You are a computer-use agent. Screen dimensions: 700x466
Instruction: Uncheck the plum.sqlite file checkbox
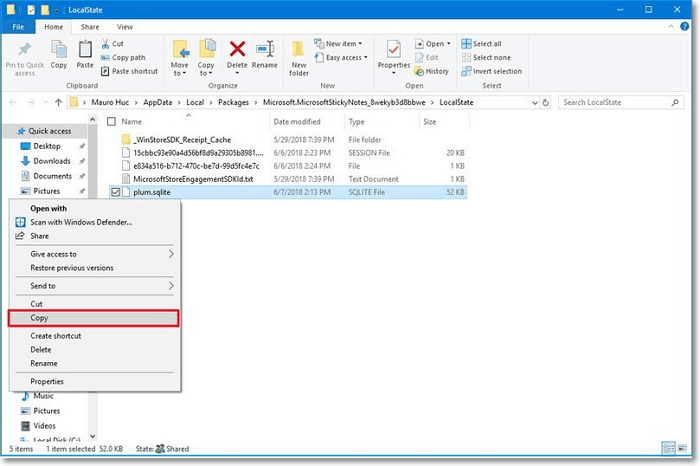[116, 191]
